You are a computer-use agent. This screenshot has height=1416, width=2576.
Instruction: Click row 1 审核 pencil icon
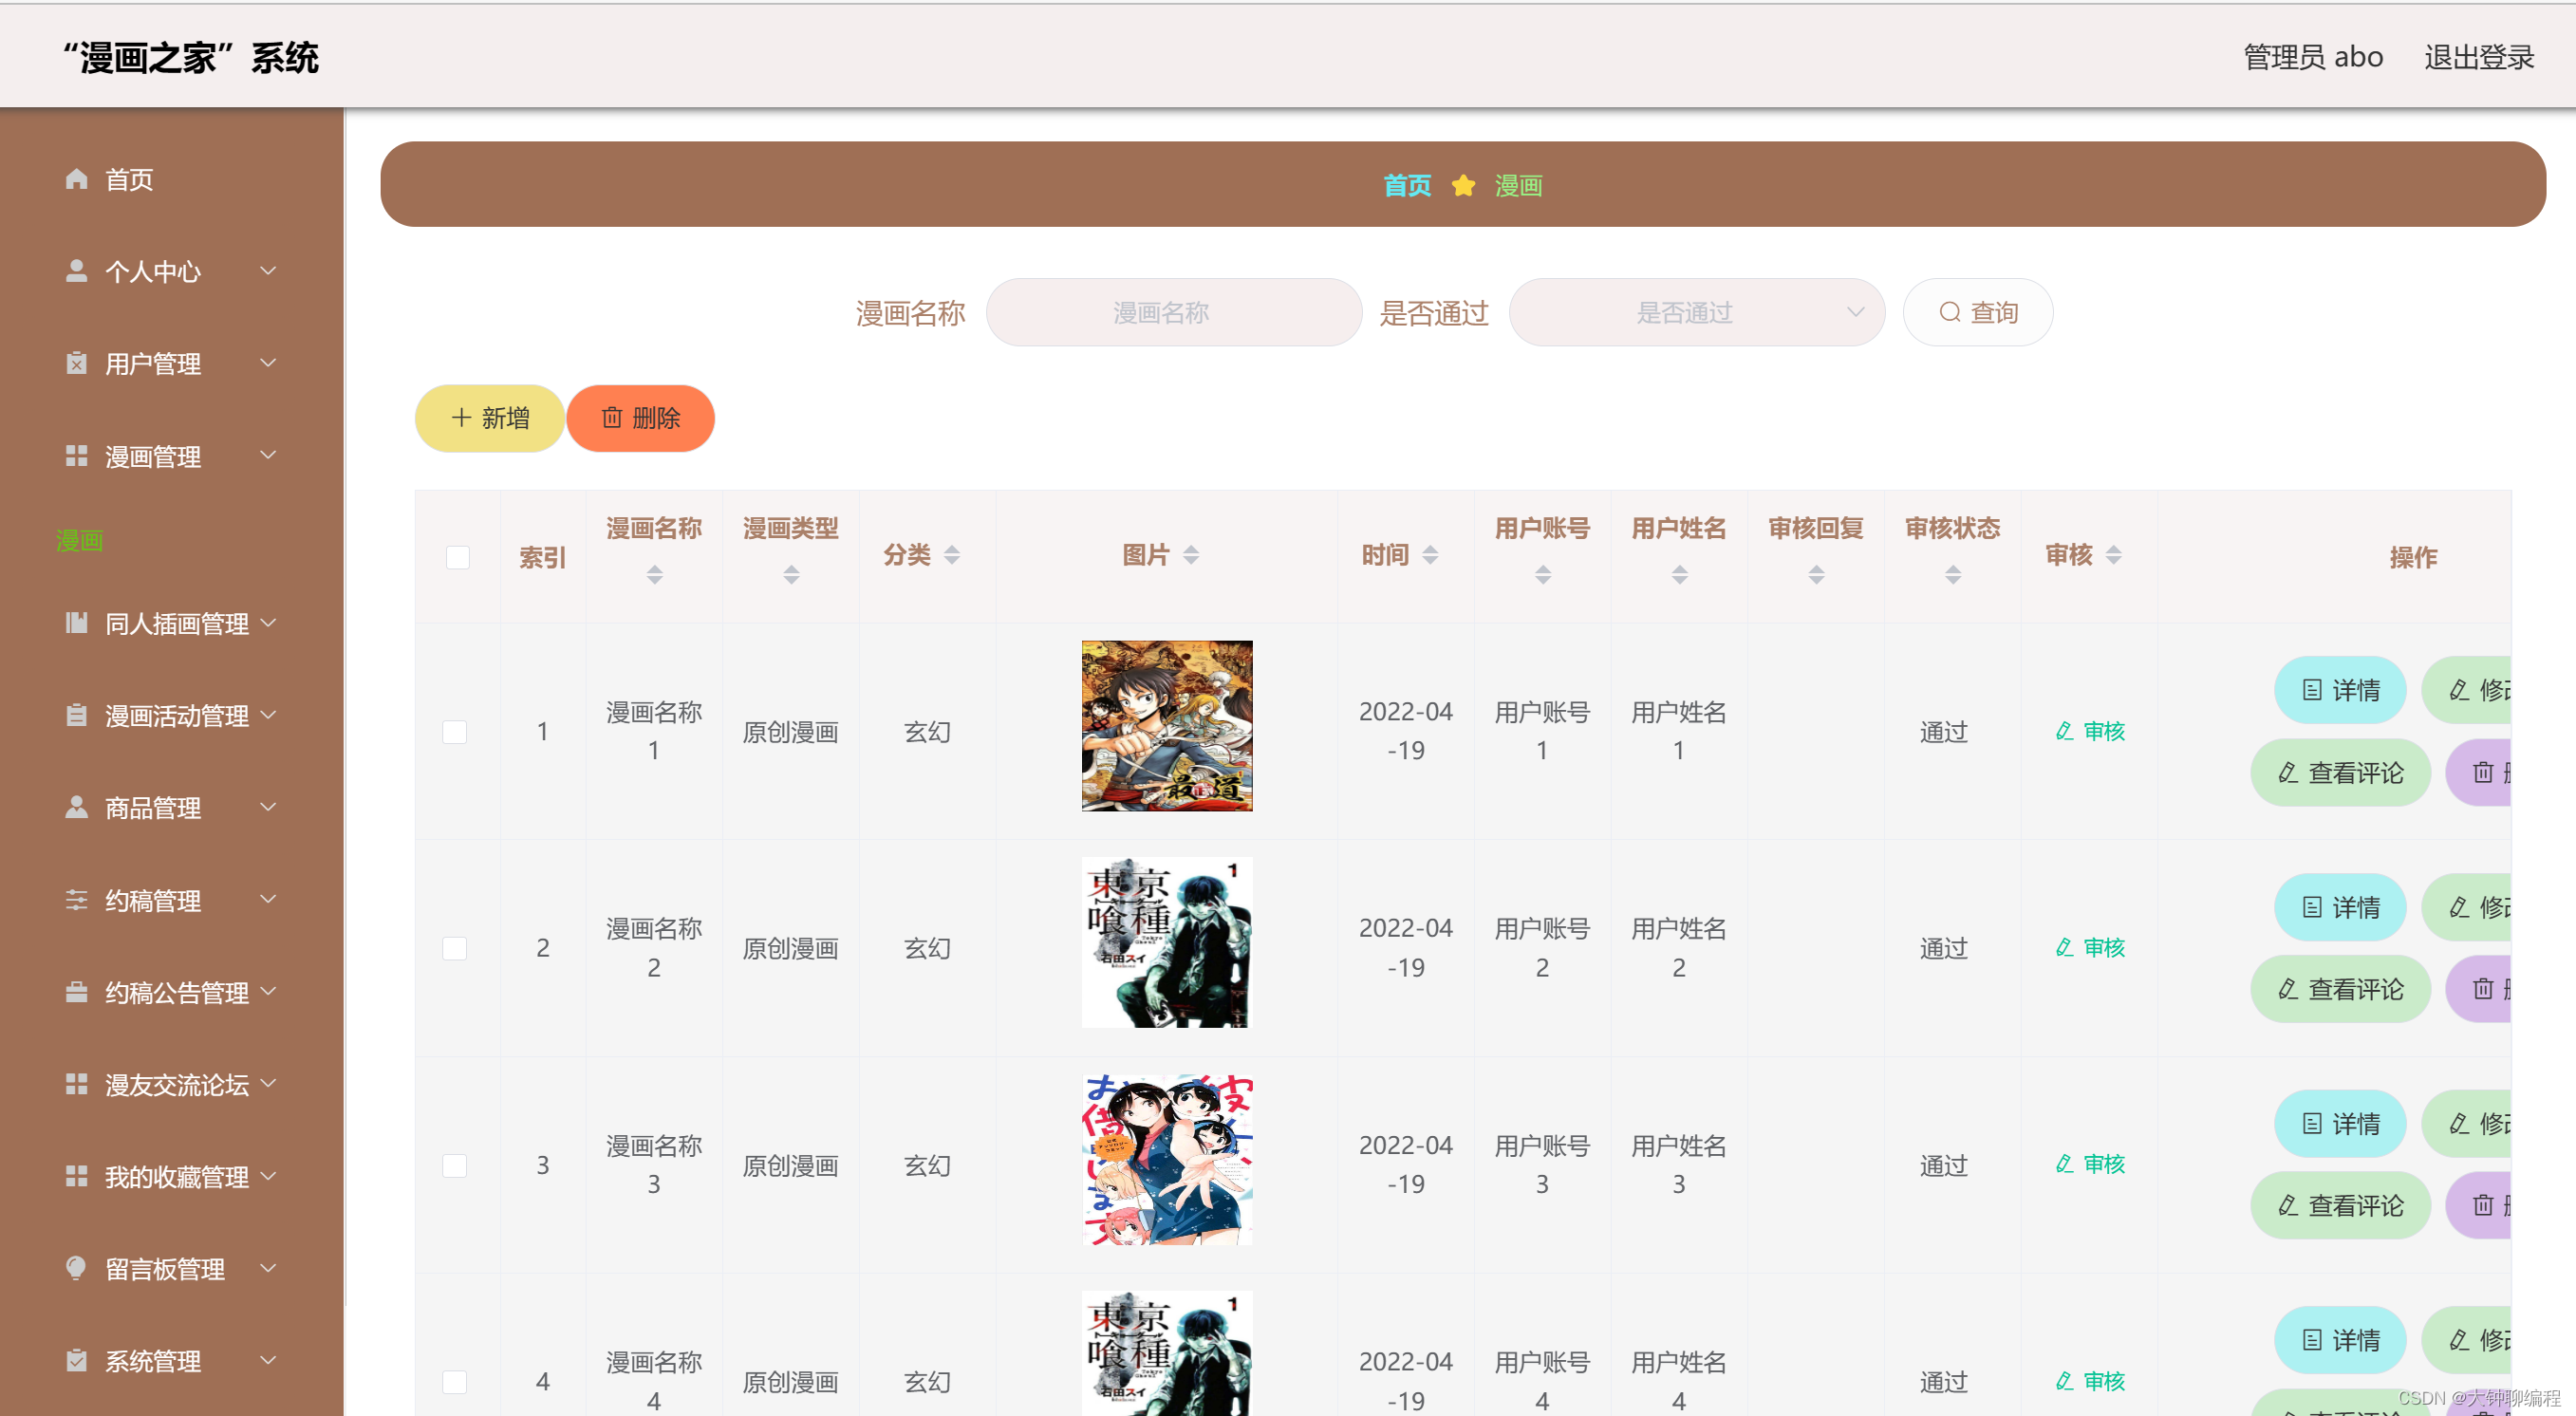coord(2064,731)
